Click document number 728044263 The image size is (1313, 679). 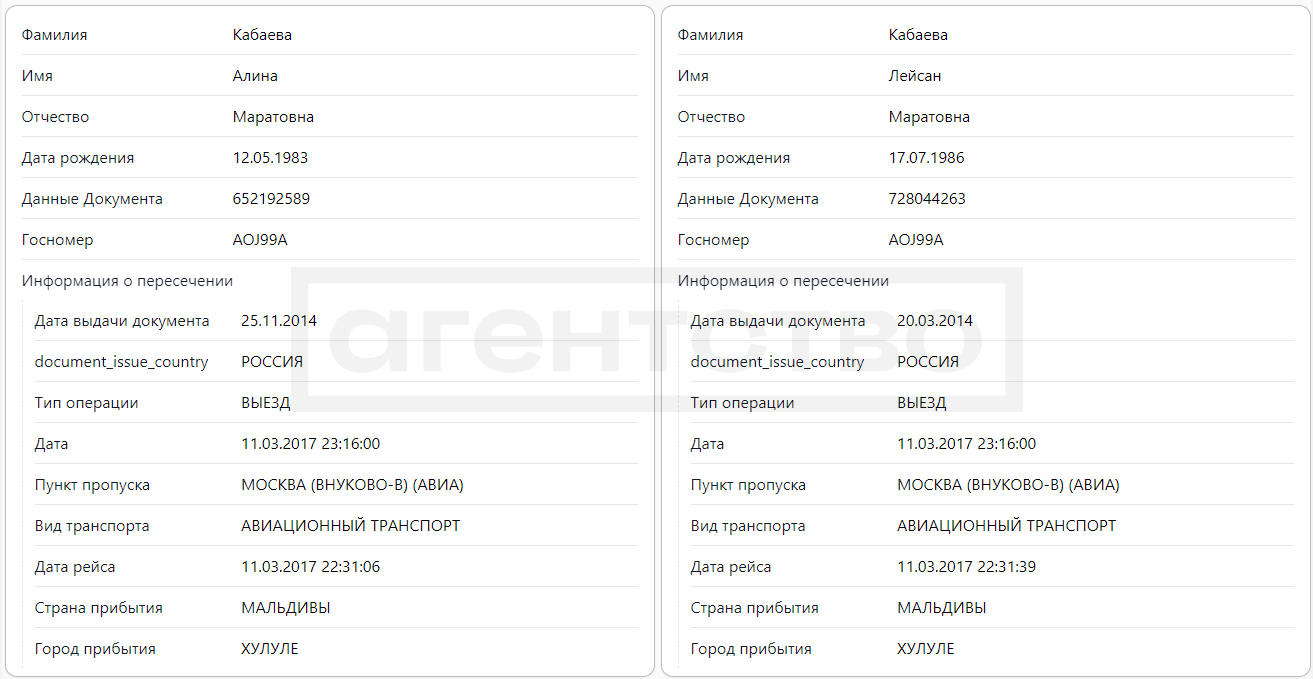click(x=927, y=199)
